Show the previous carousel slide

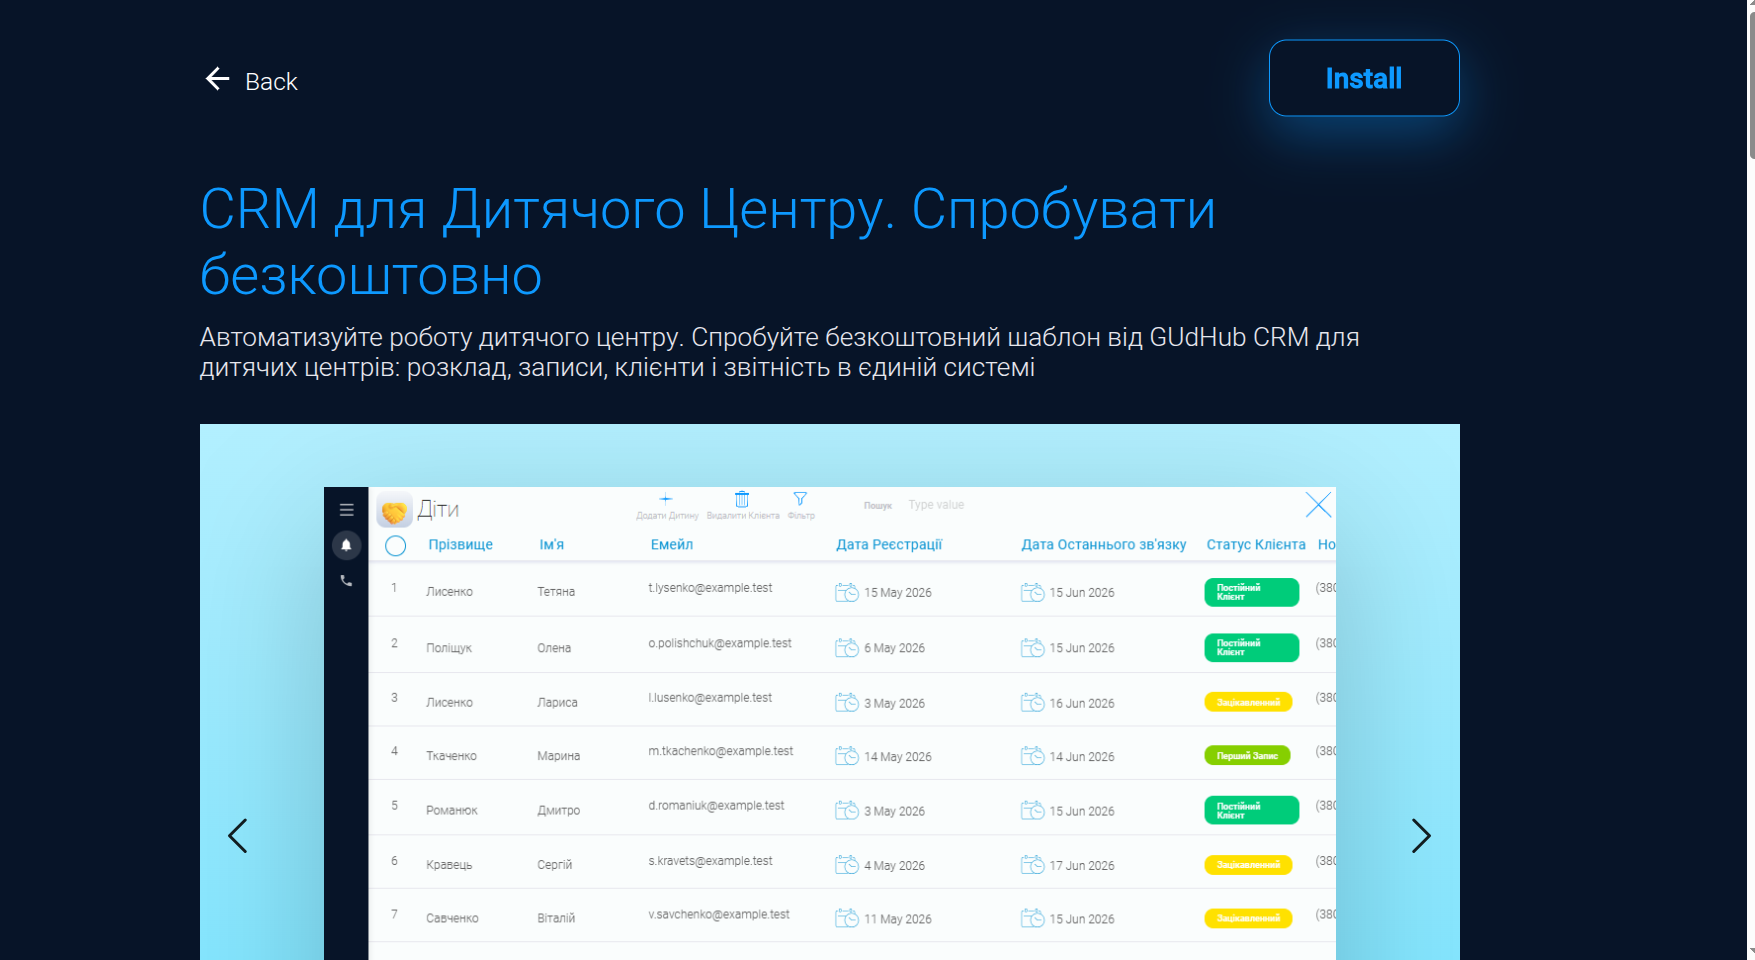[238, 836]
